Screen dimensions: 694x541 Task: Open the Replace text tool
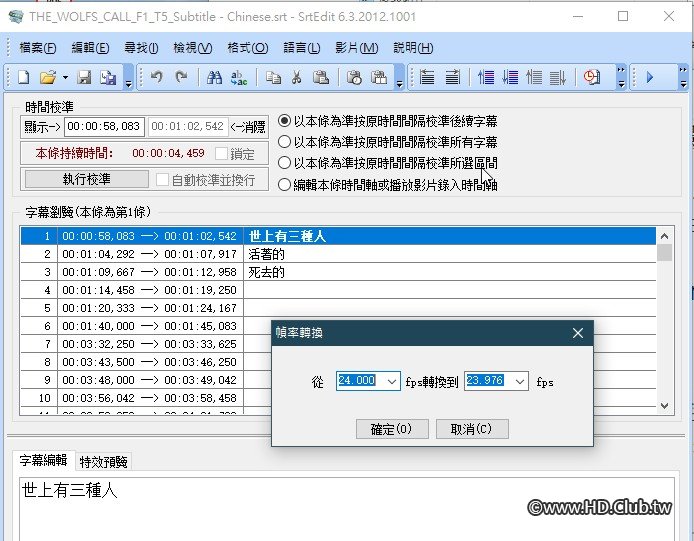tap(239, 77)
